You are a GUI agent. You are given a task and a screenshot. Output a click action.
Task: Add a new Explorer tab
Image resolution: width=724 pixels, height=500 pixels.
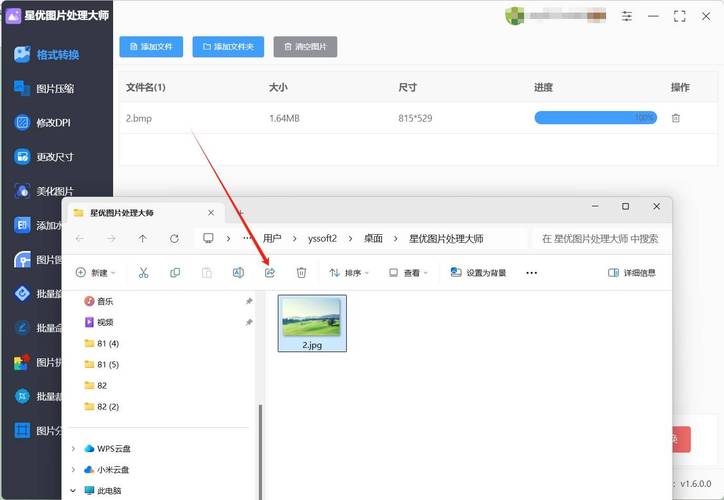(x=241, y=213)
